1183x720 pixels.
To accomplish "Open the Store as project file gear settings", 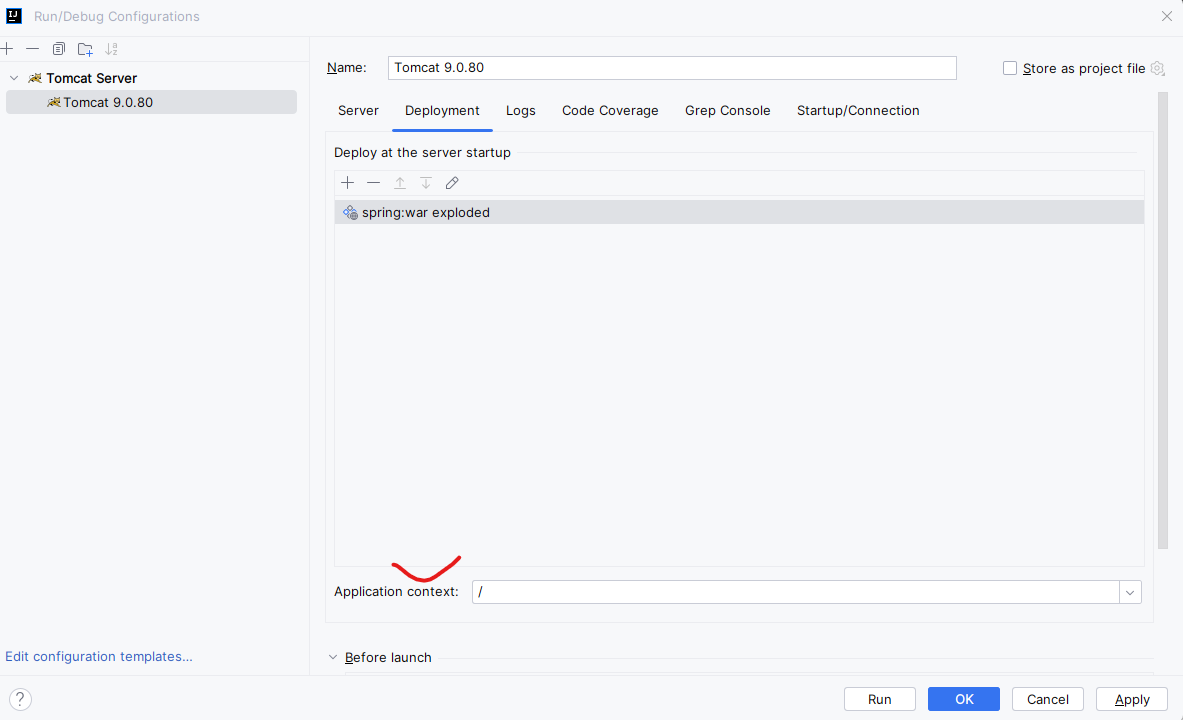I will [x=1158, y=69].
